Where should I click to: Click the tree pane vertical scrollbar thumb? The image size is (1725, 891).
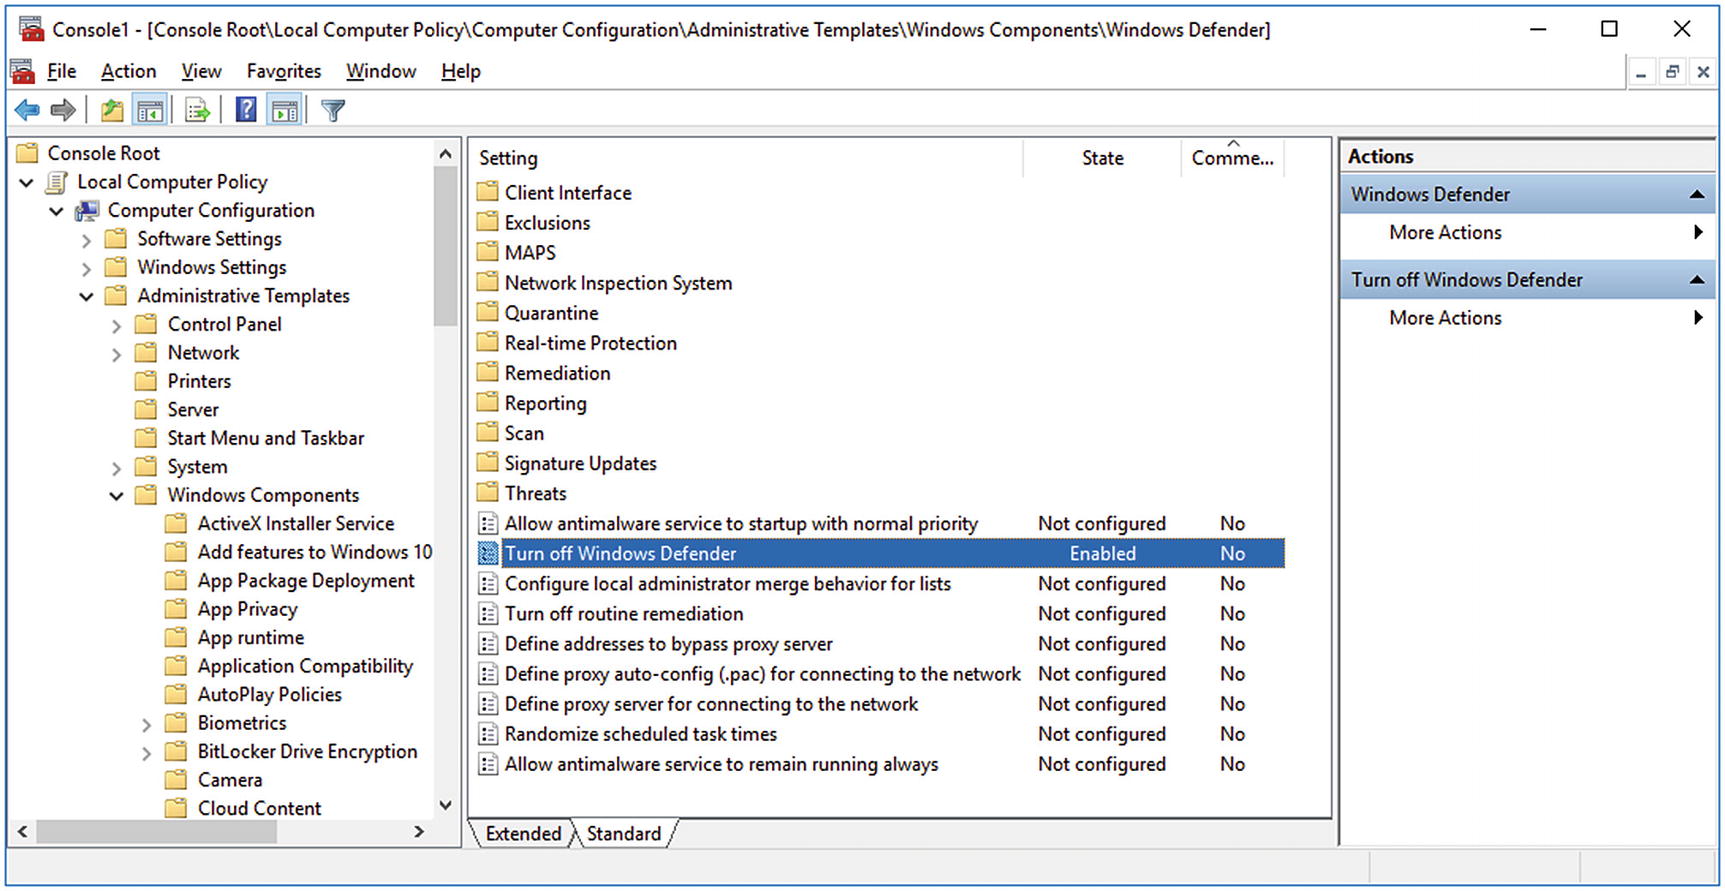coord(445,246)
